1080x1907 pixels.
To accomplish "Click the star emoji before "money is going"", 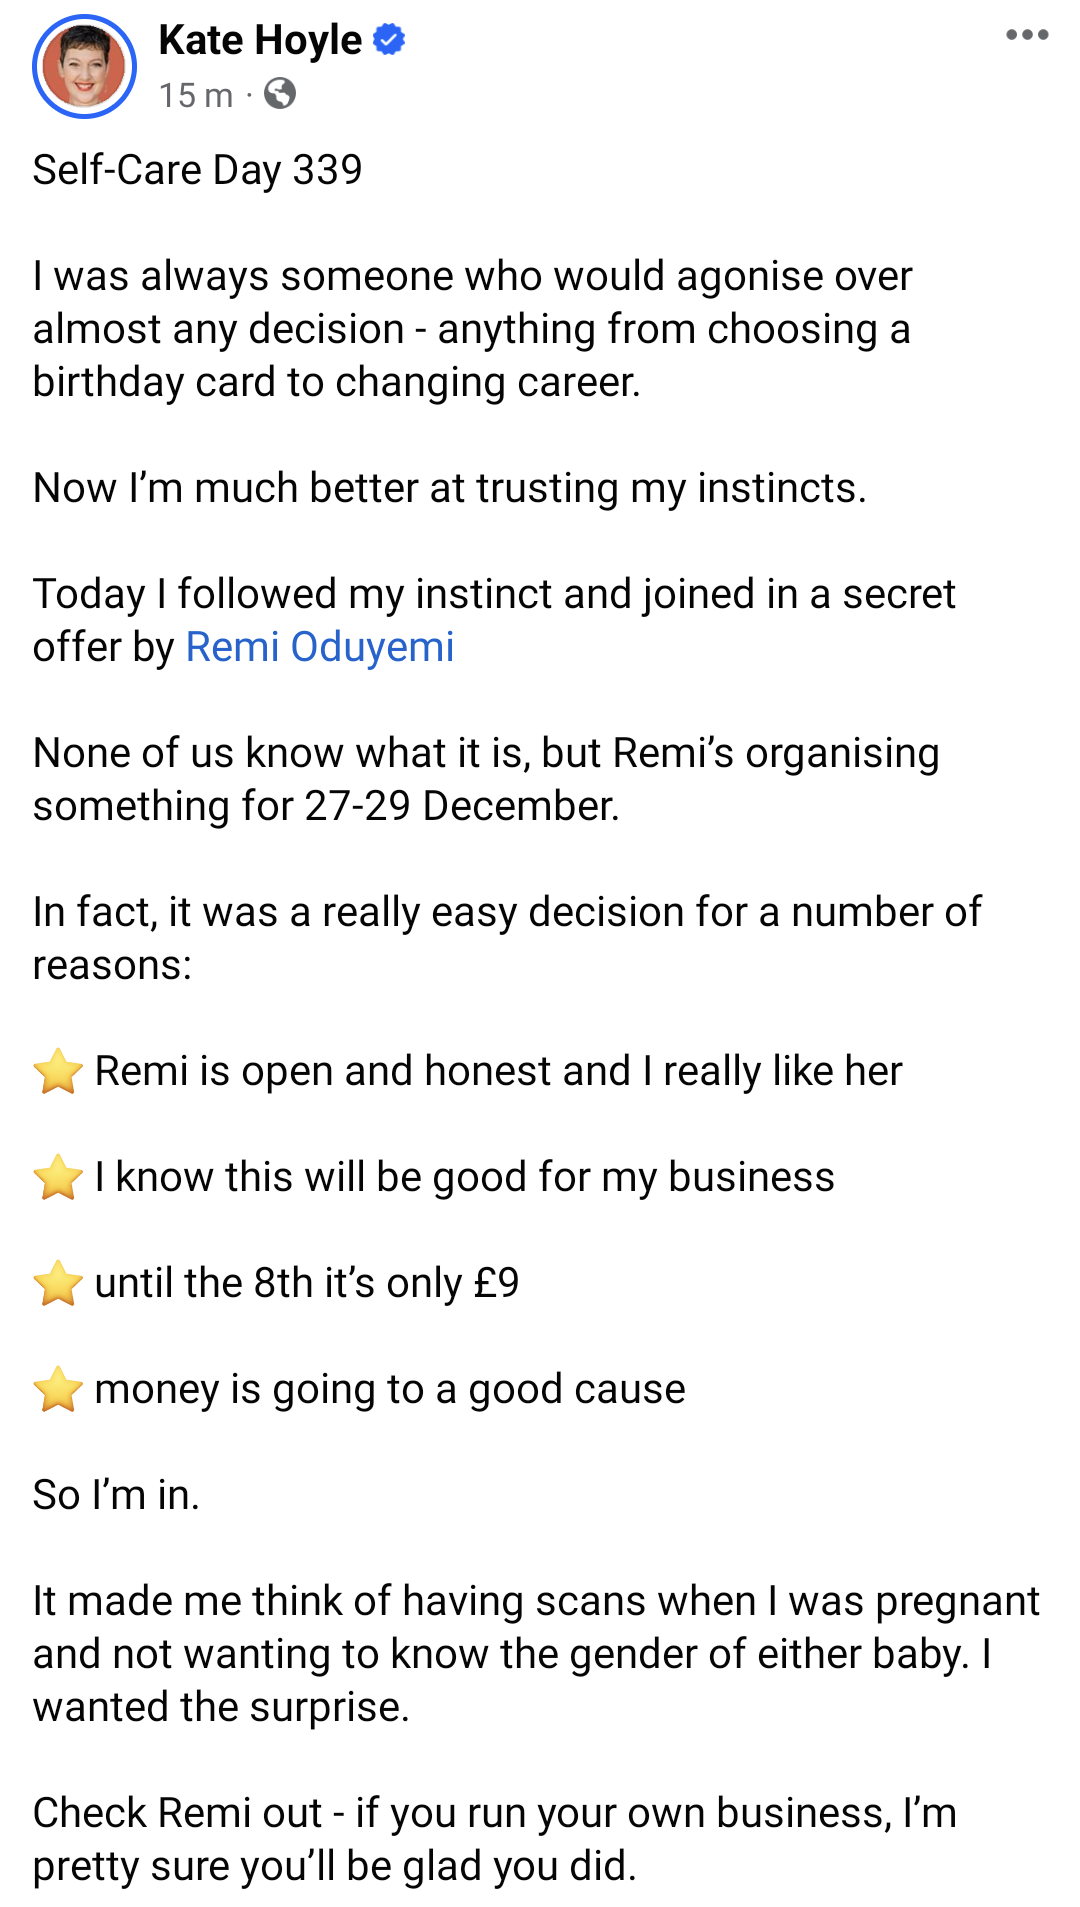I will click(58, 1389).
